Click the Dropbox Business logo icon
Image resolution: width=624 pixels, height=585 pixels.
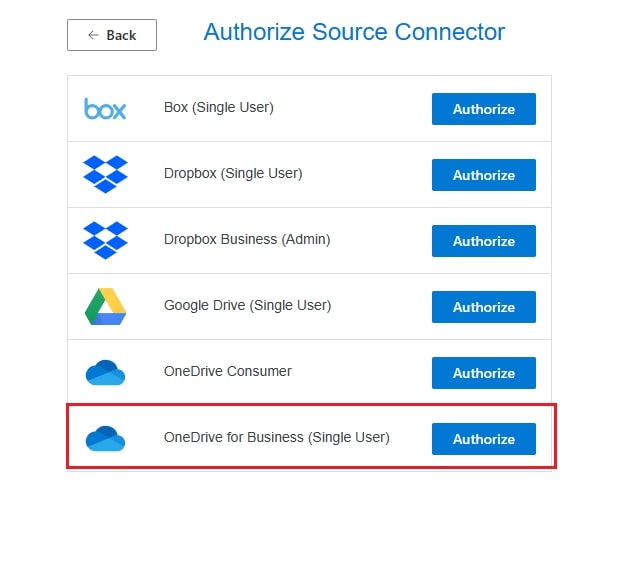(x=105, y=240)
